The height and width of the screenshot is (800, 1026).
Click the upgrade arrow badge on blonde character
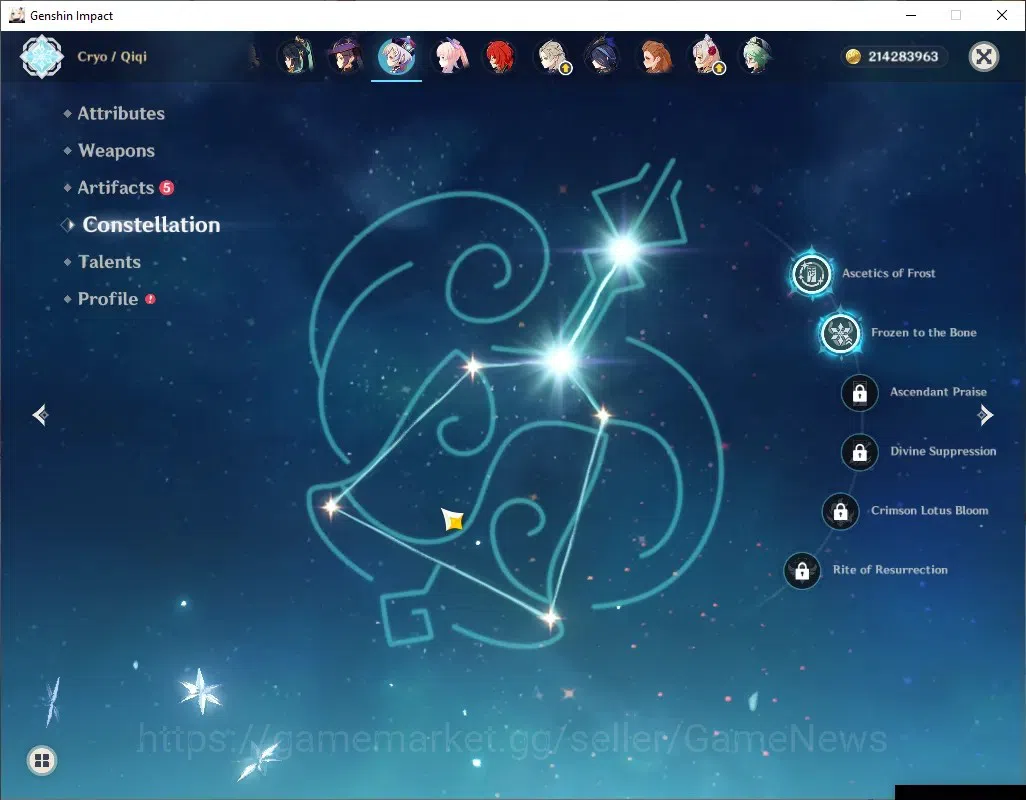[x=566, y=68]
